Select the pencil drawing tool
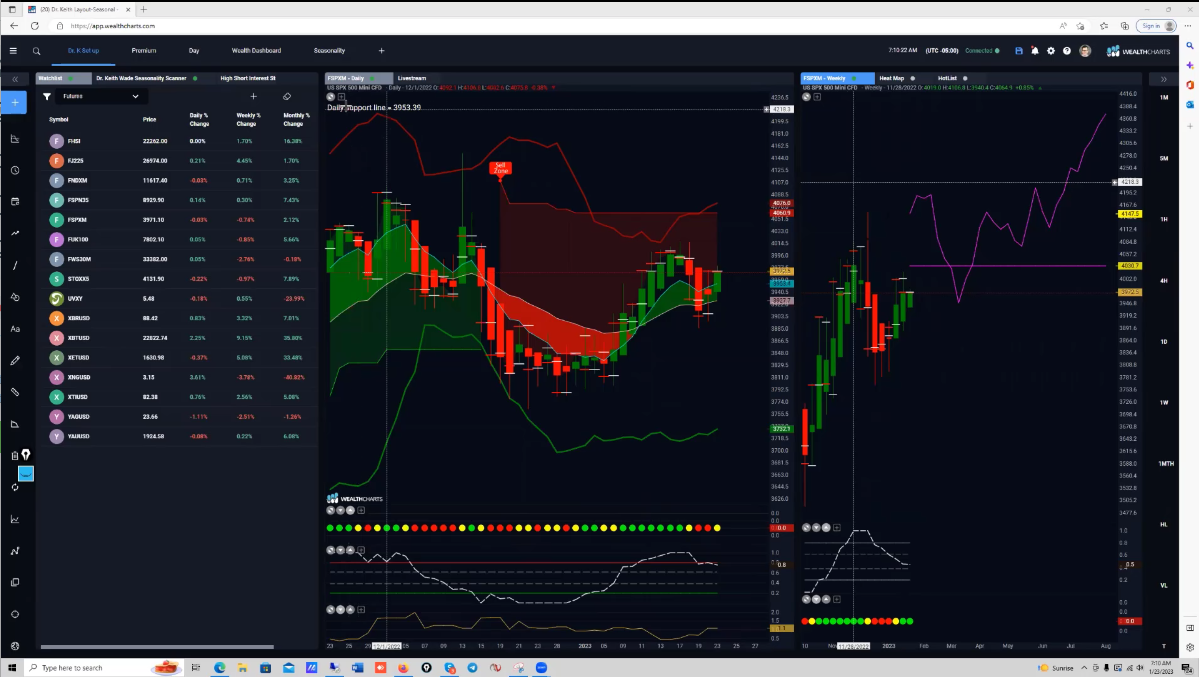This screenshot has width=1199, height=677. [x=15, y=360]
